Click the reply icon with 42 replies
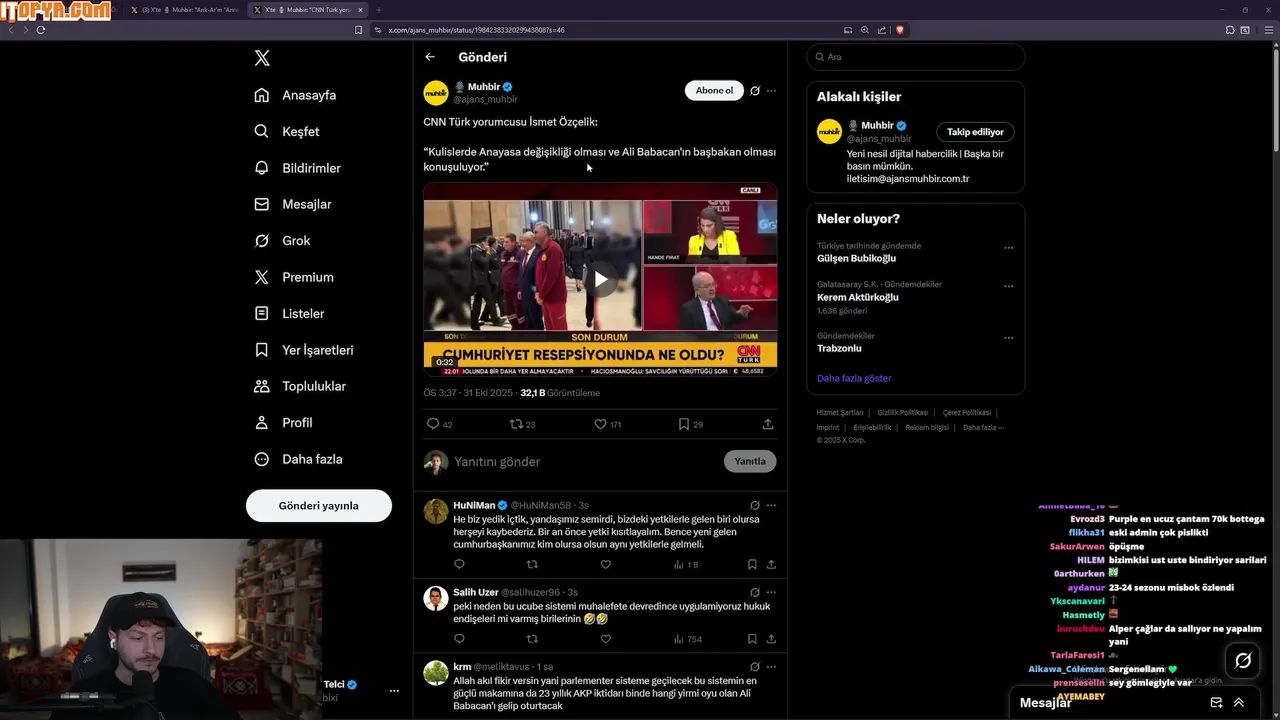The image size is (1280, 720). pyautogui.click(x=433, y=424)
